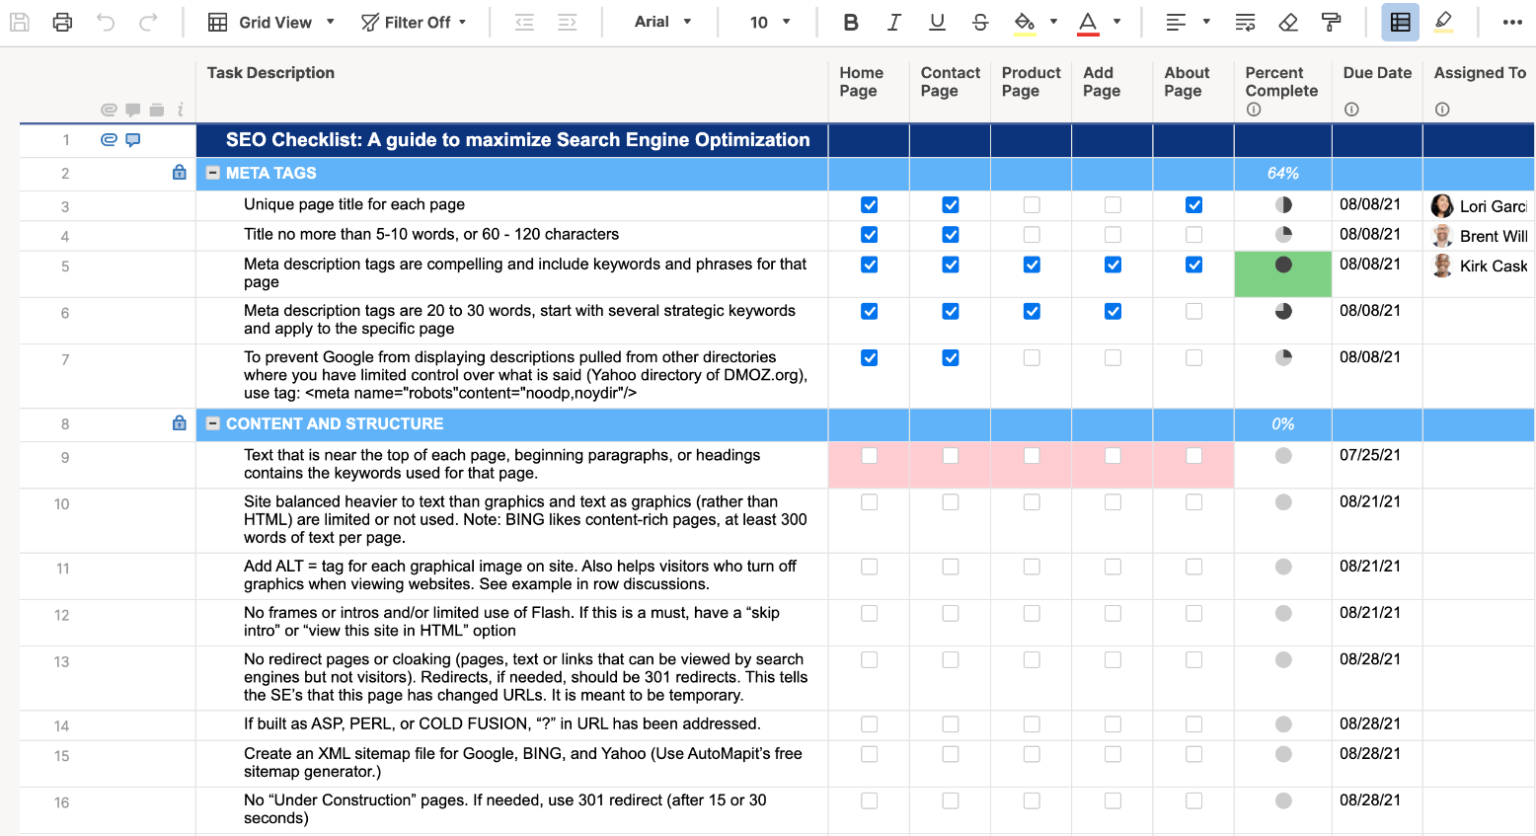
Task: Open the Filter Off menu
Action: tap(415, 21)
